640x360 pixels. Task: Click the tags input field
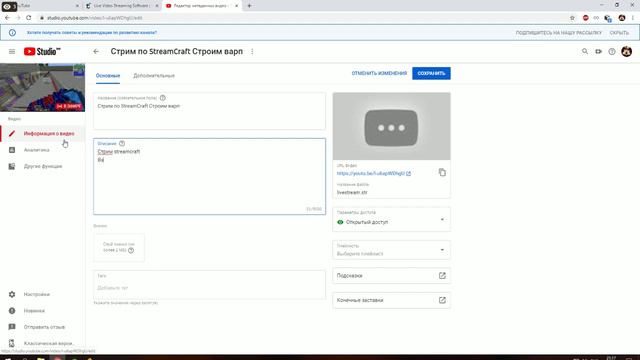[x=209, y=284]
